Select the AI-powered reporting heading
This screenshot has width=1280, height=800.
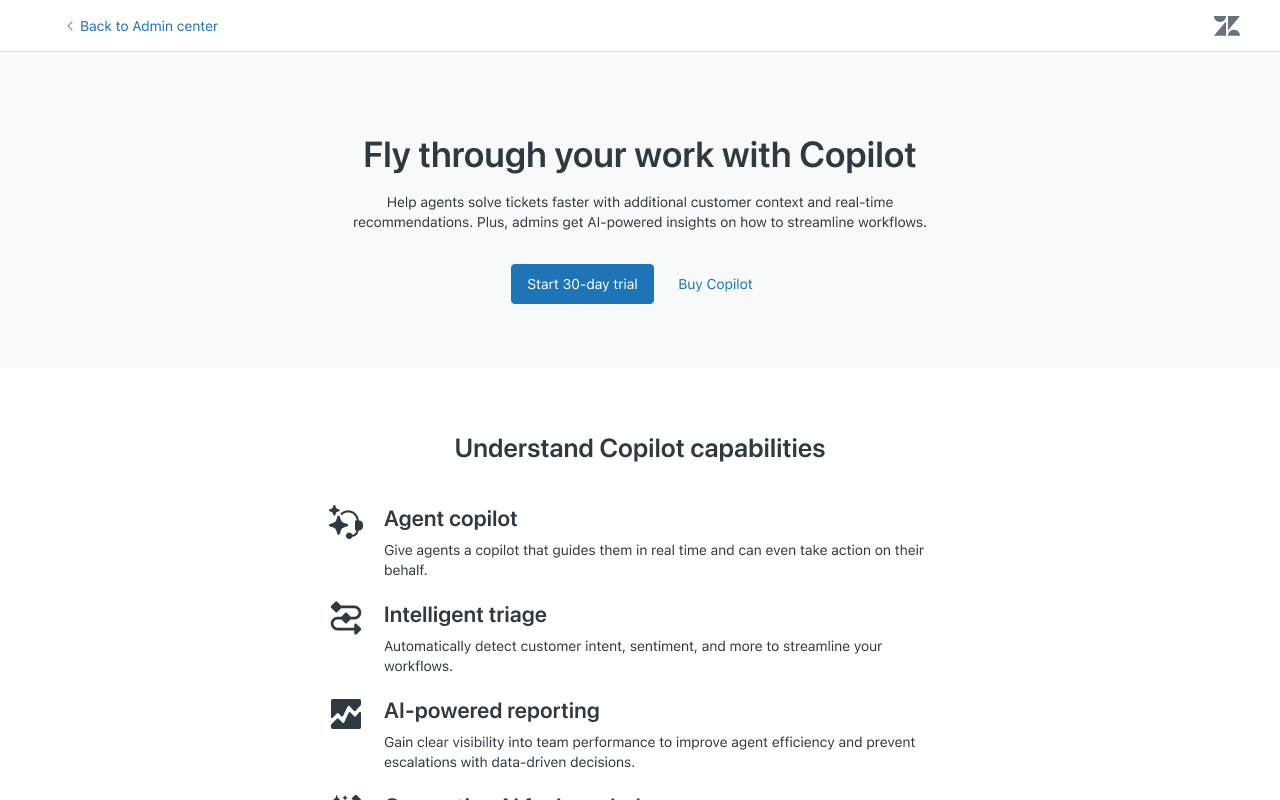coord(492,711)
